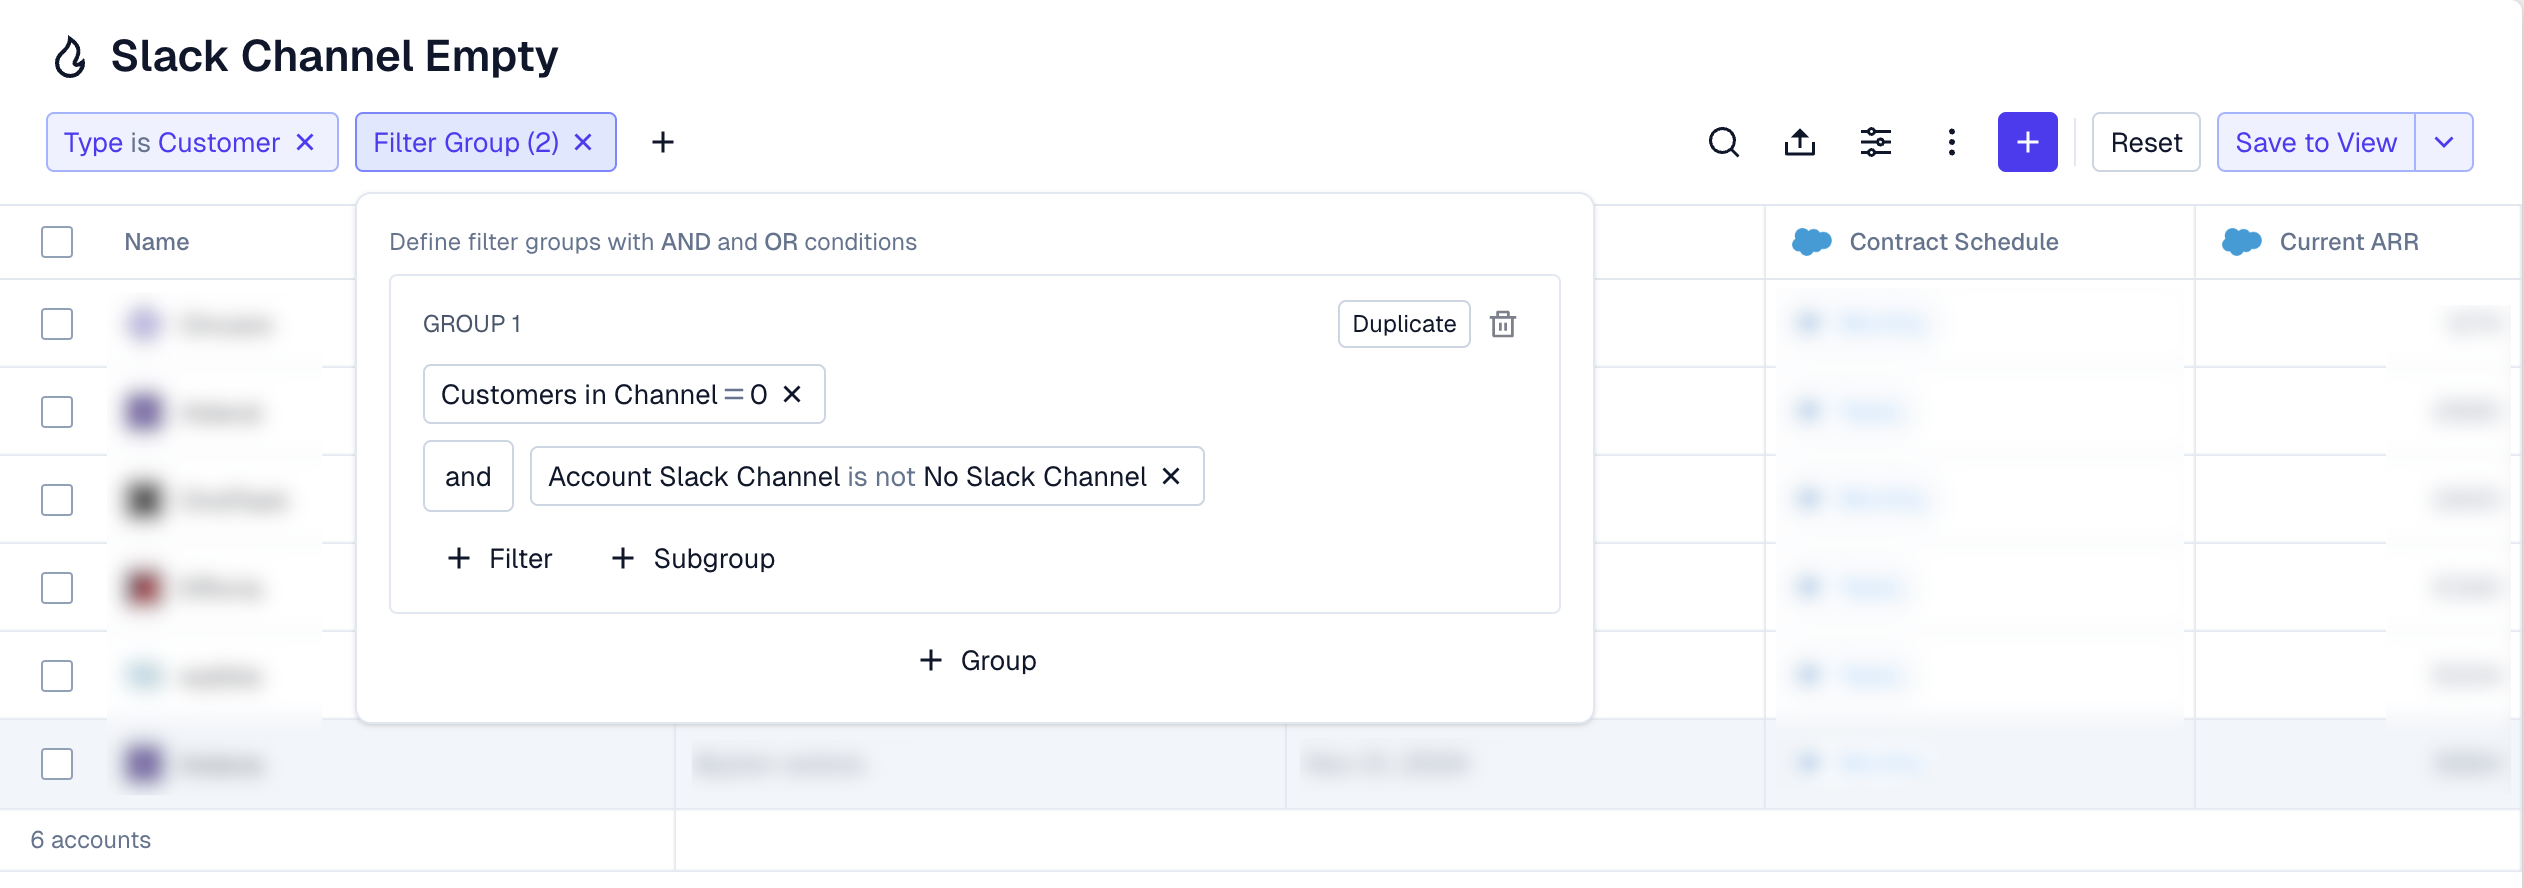
Task: Remove the Type is Customer filter
Action: point(306,143)
